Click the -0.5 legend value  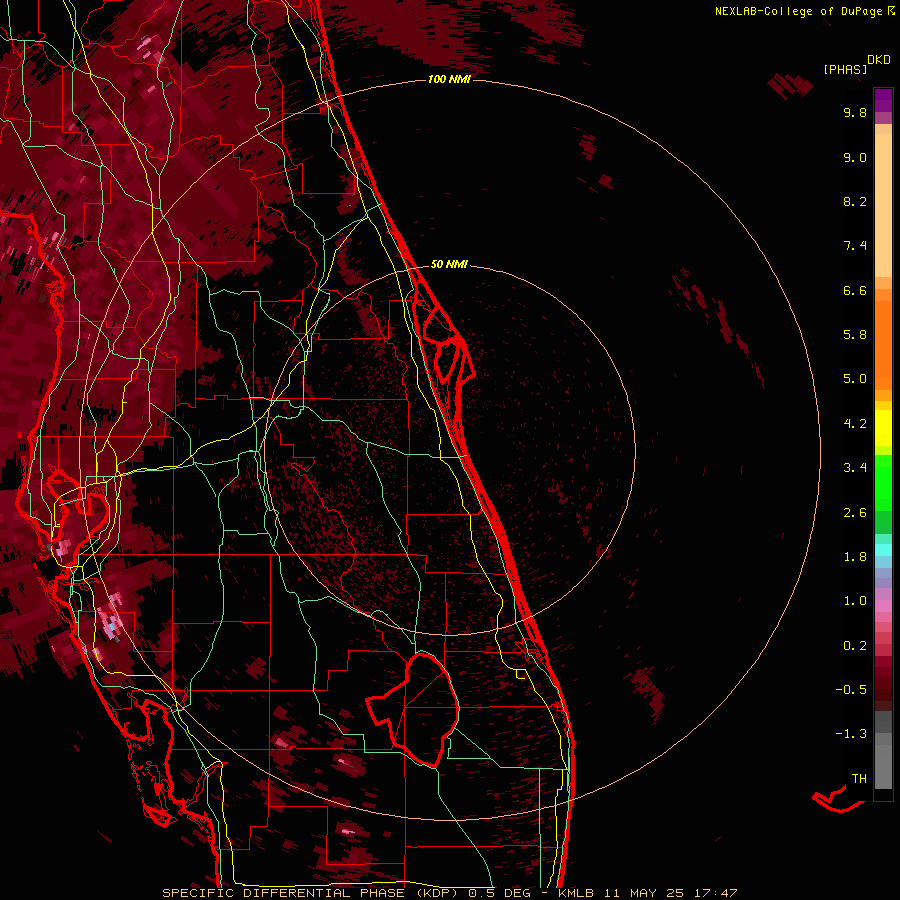click(851, 690)
